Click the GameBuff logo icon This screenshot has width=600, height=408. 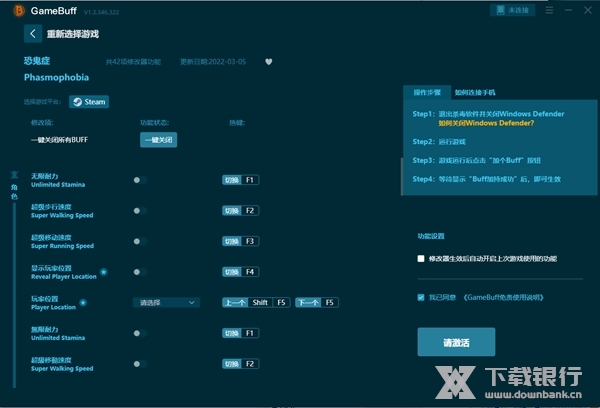[19, 11]
